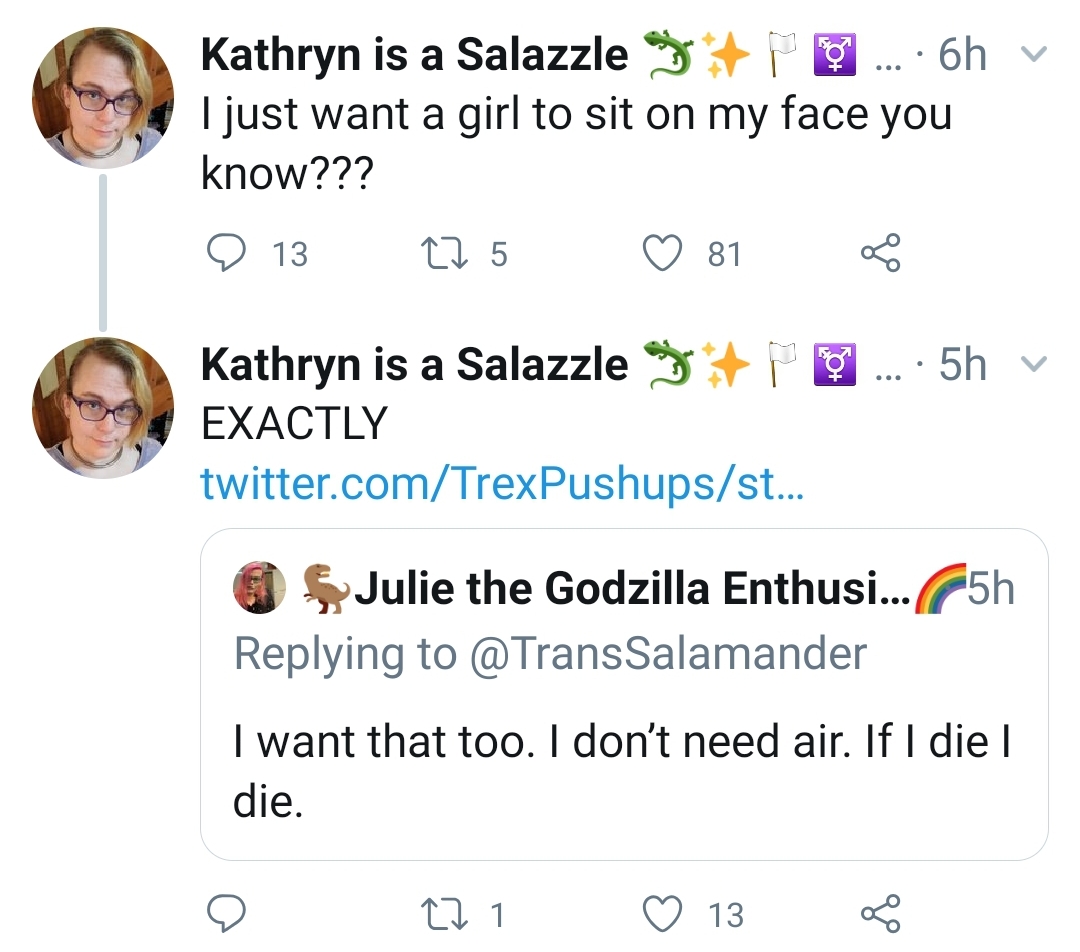
Task: Retweet the first tweet with 5 retweets
Action: point(444,253)
